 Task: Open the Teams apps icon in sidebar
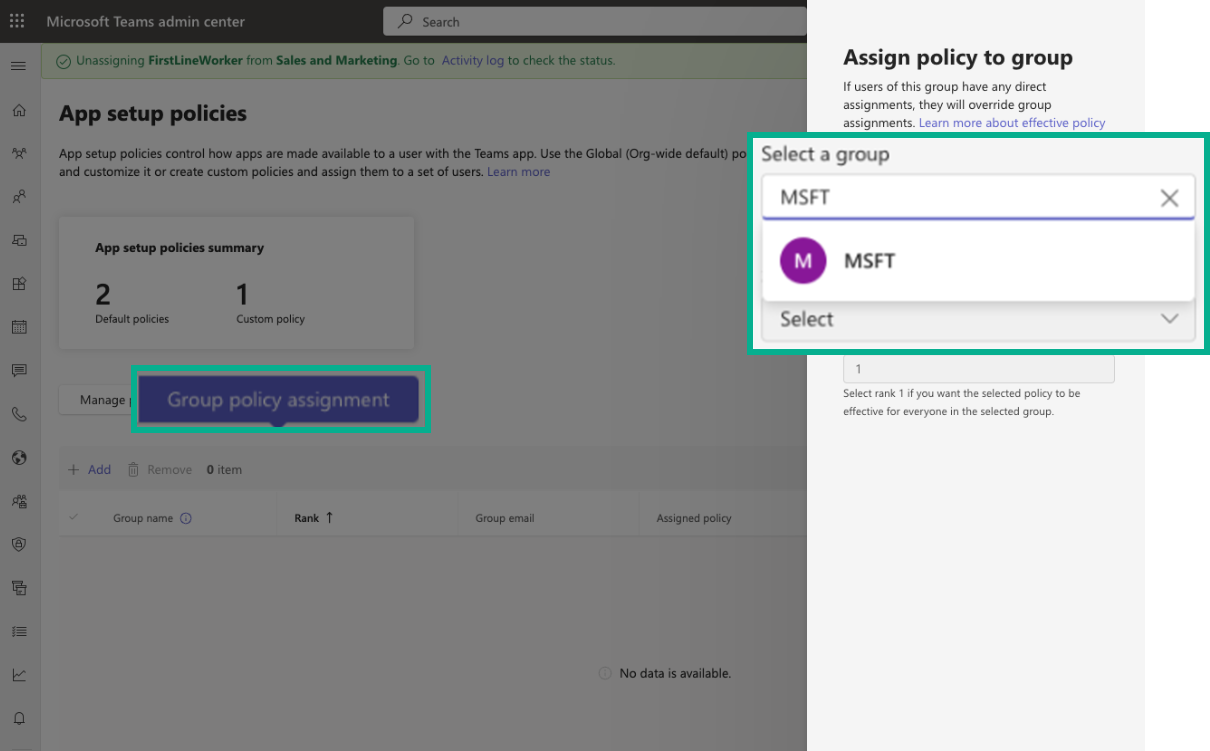pos(19,283)
